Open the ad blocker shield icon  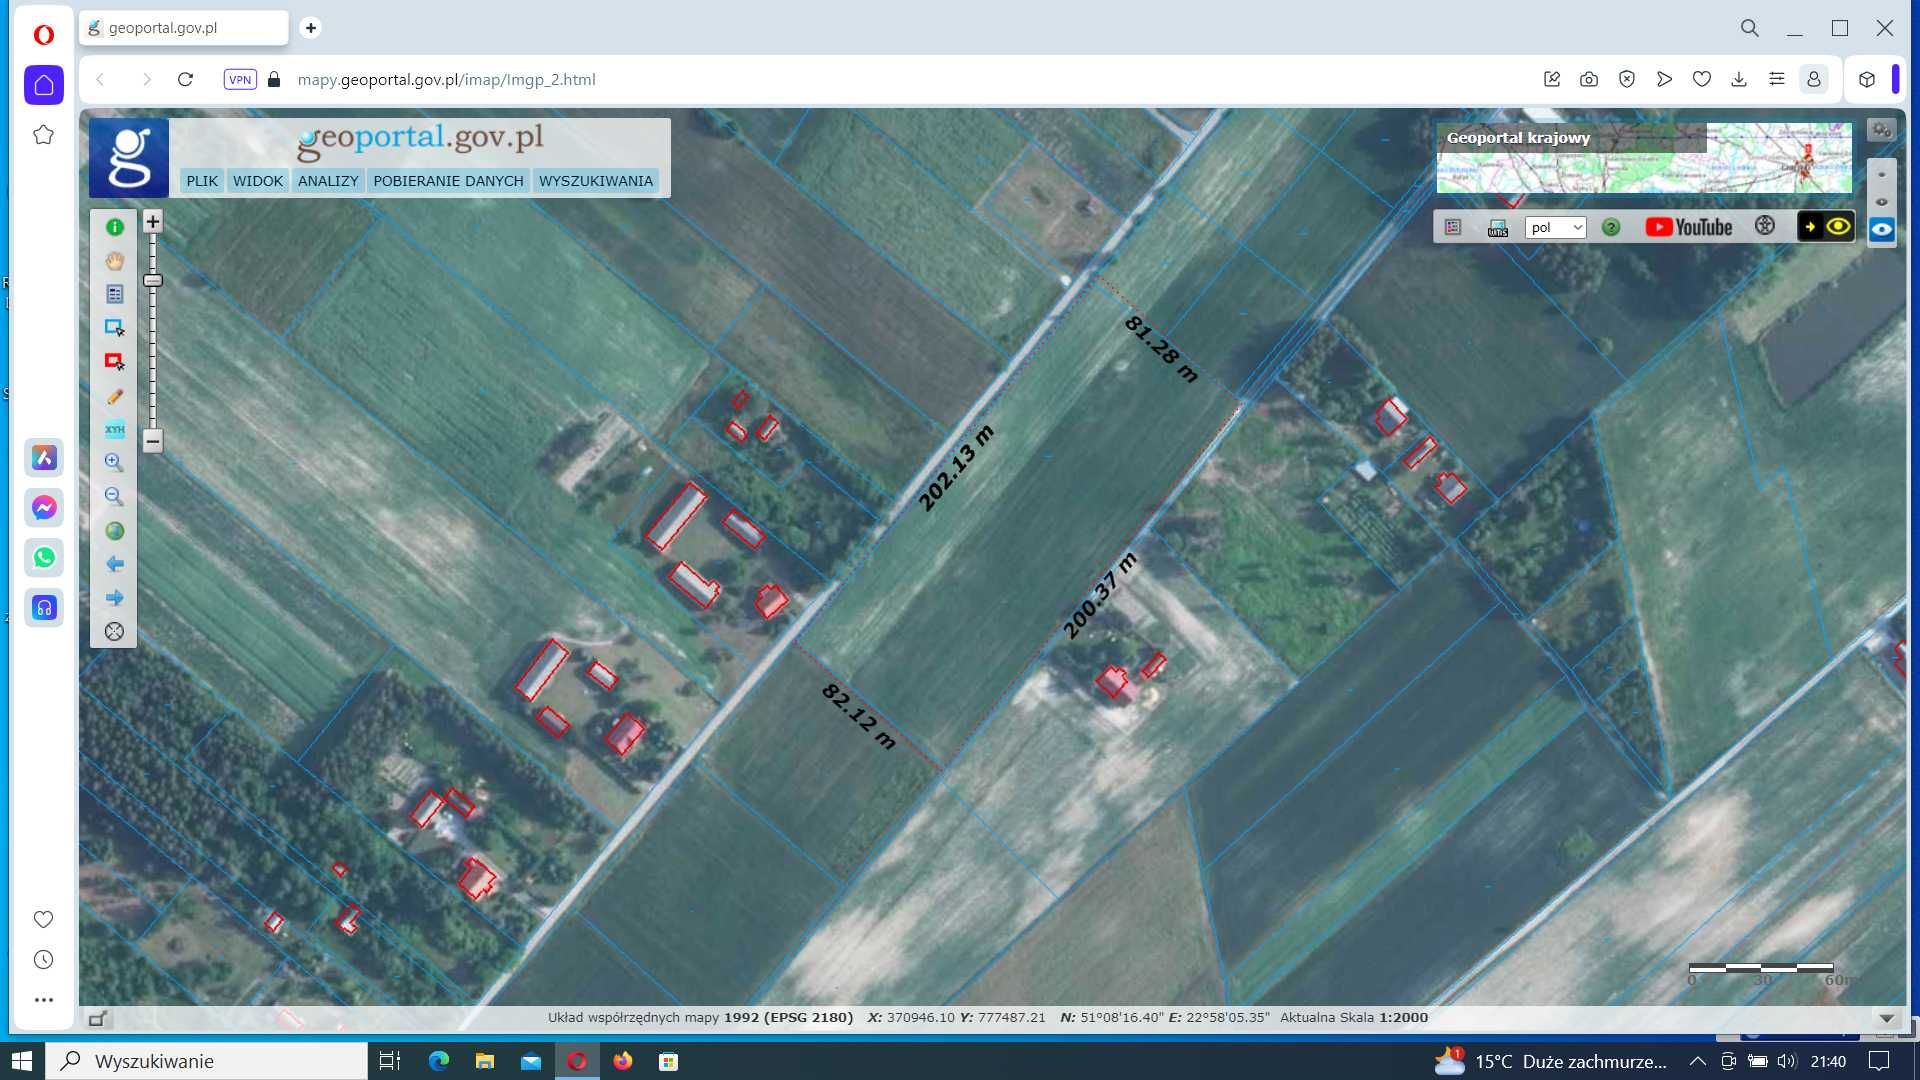(x=1627, y=79)
